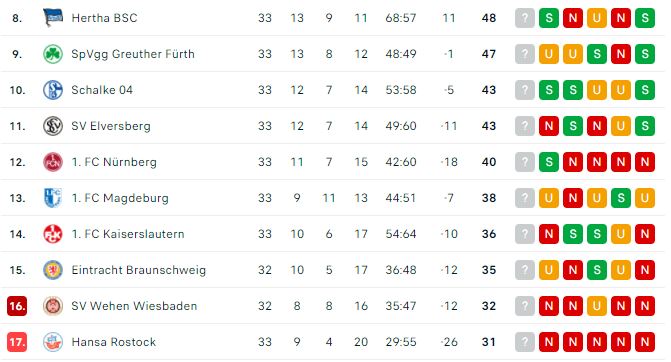671x362 pixels.
Task: Click the 1. FC Nürnberg club crest
Action: (x=53, y=162)
